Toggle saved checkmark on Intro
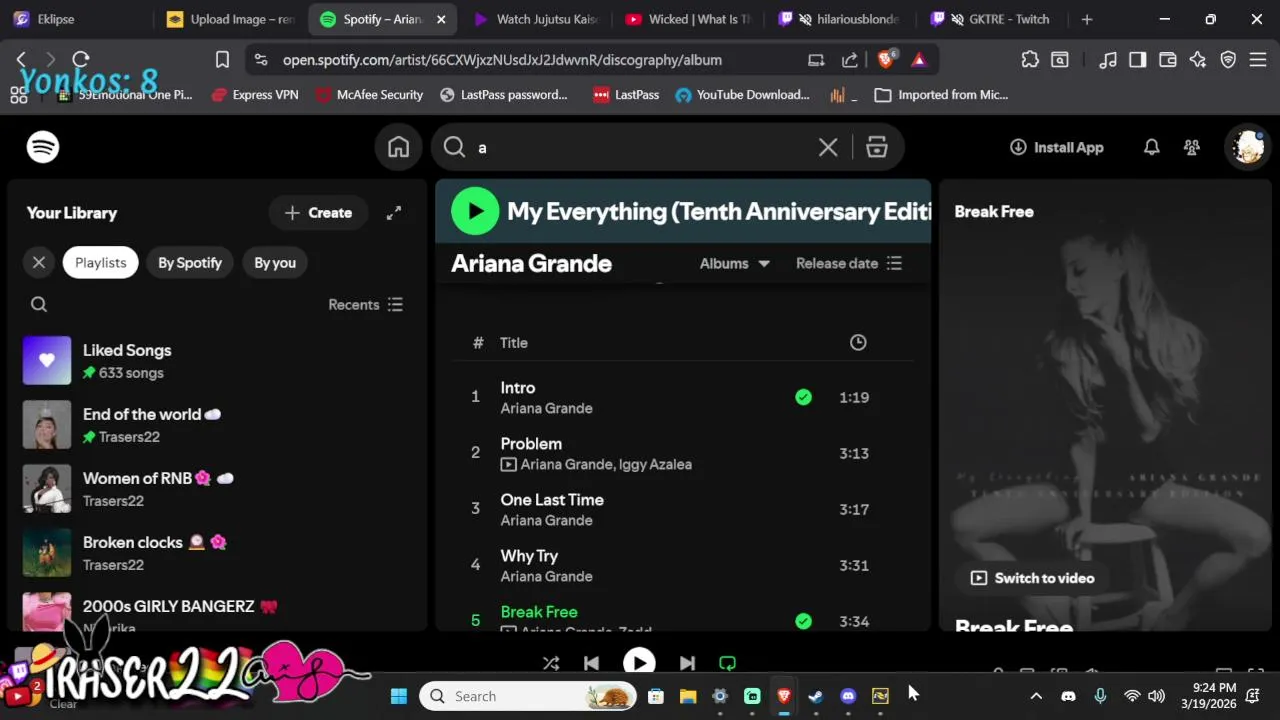This screenshot has height=720, width=1280. click(803, 397)
